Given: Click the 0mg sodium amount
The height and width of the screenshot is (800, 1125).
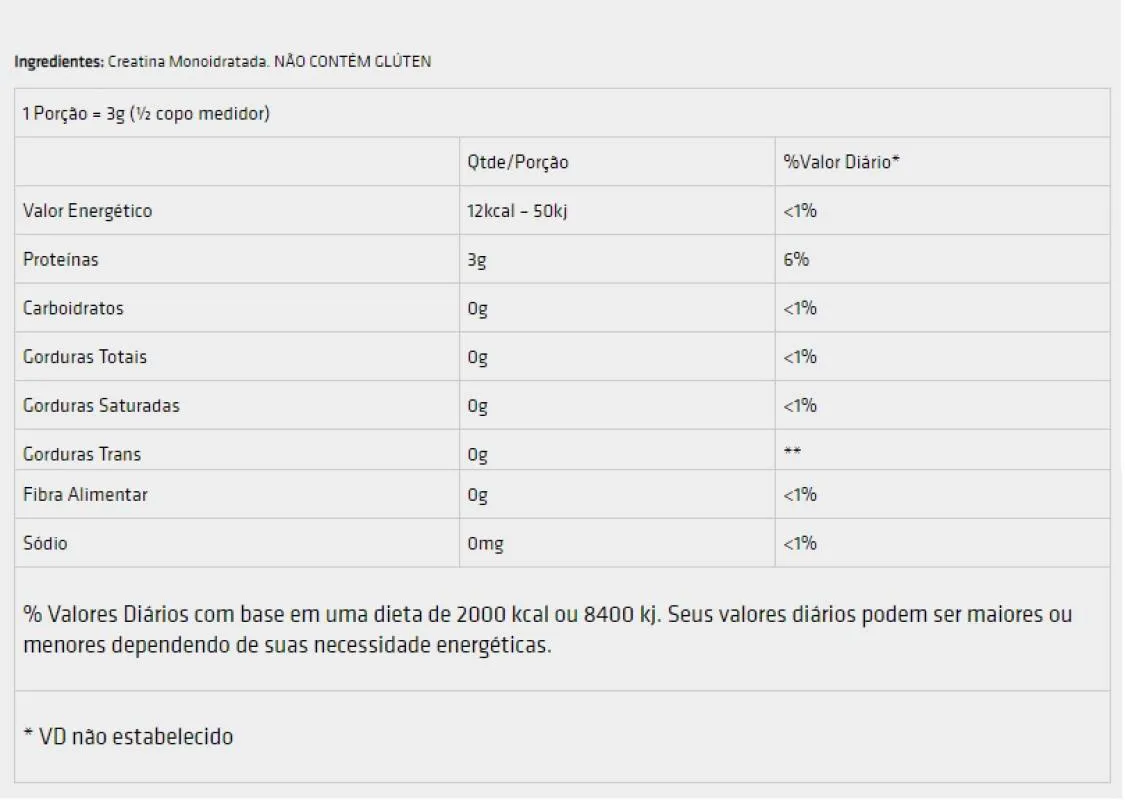Looking at the screenshot, I should [485, 545].
